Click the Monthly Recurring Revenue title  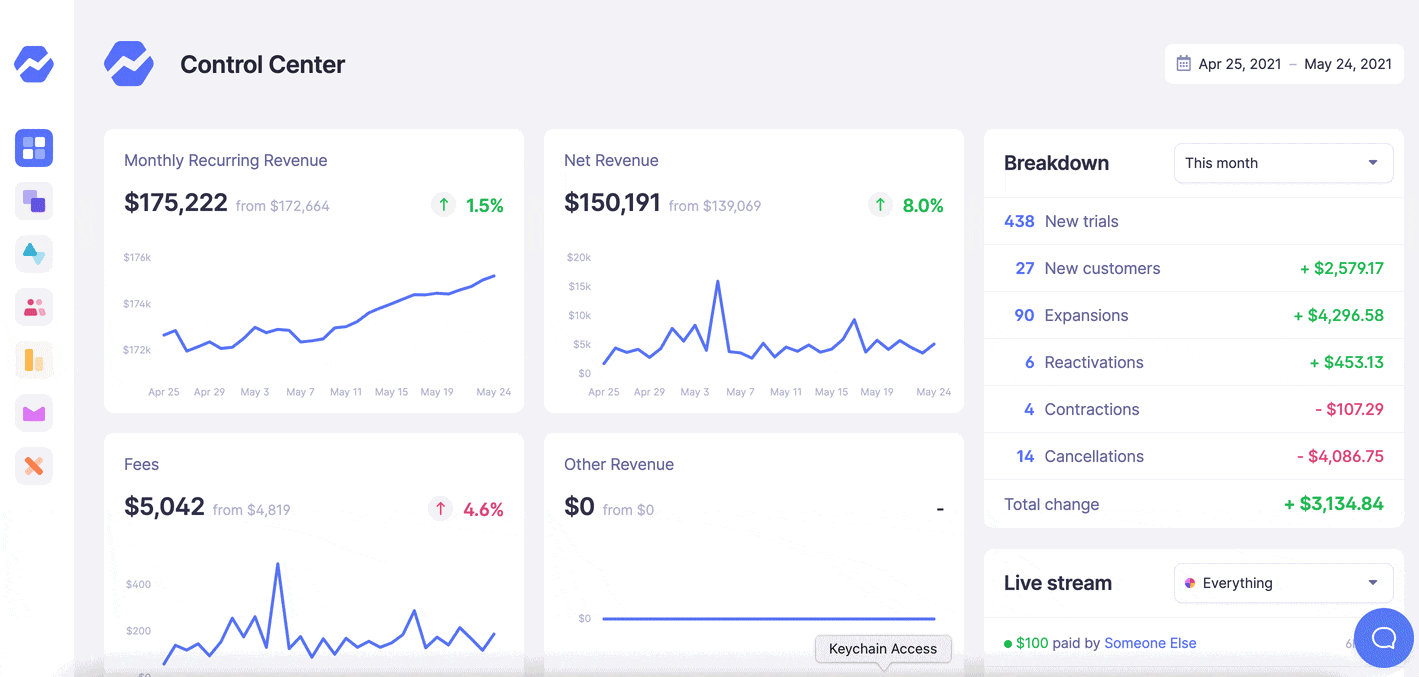[x=225, y=160]
